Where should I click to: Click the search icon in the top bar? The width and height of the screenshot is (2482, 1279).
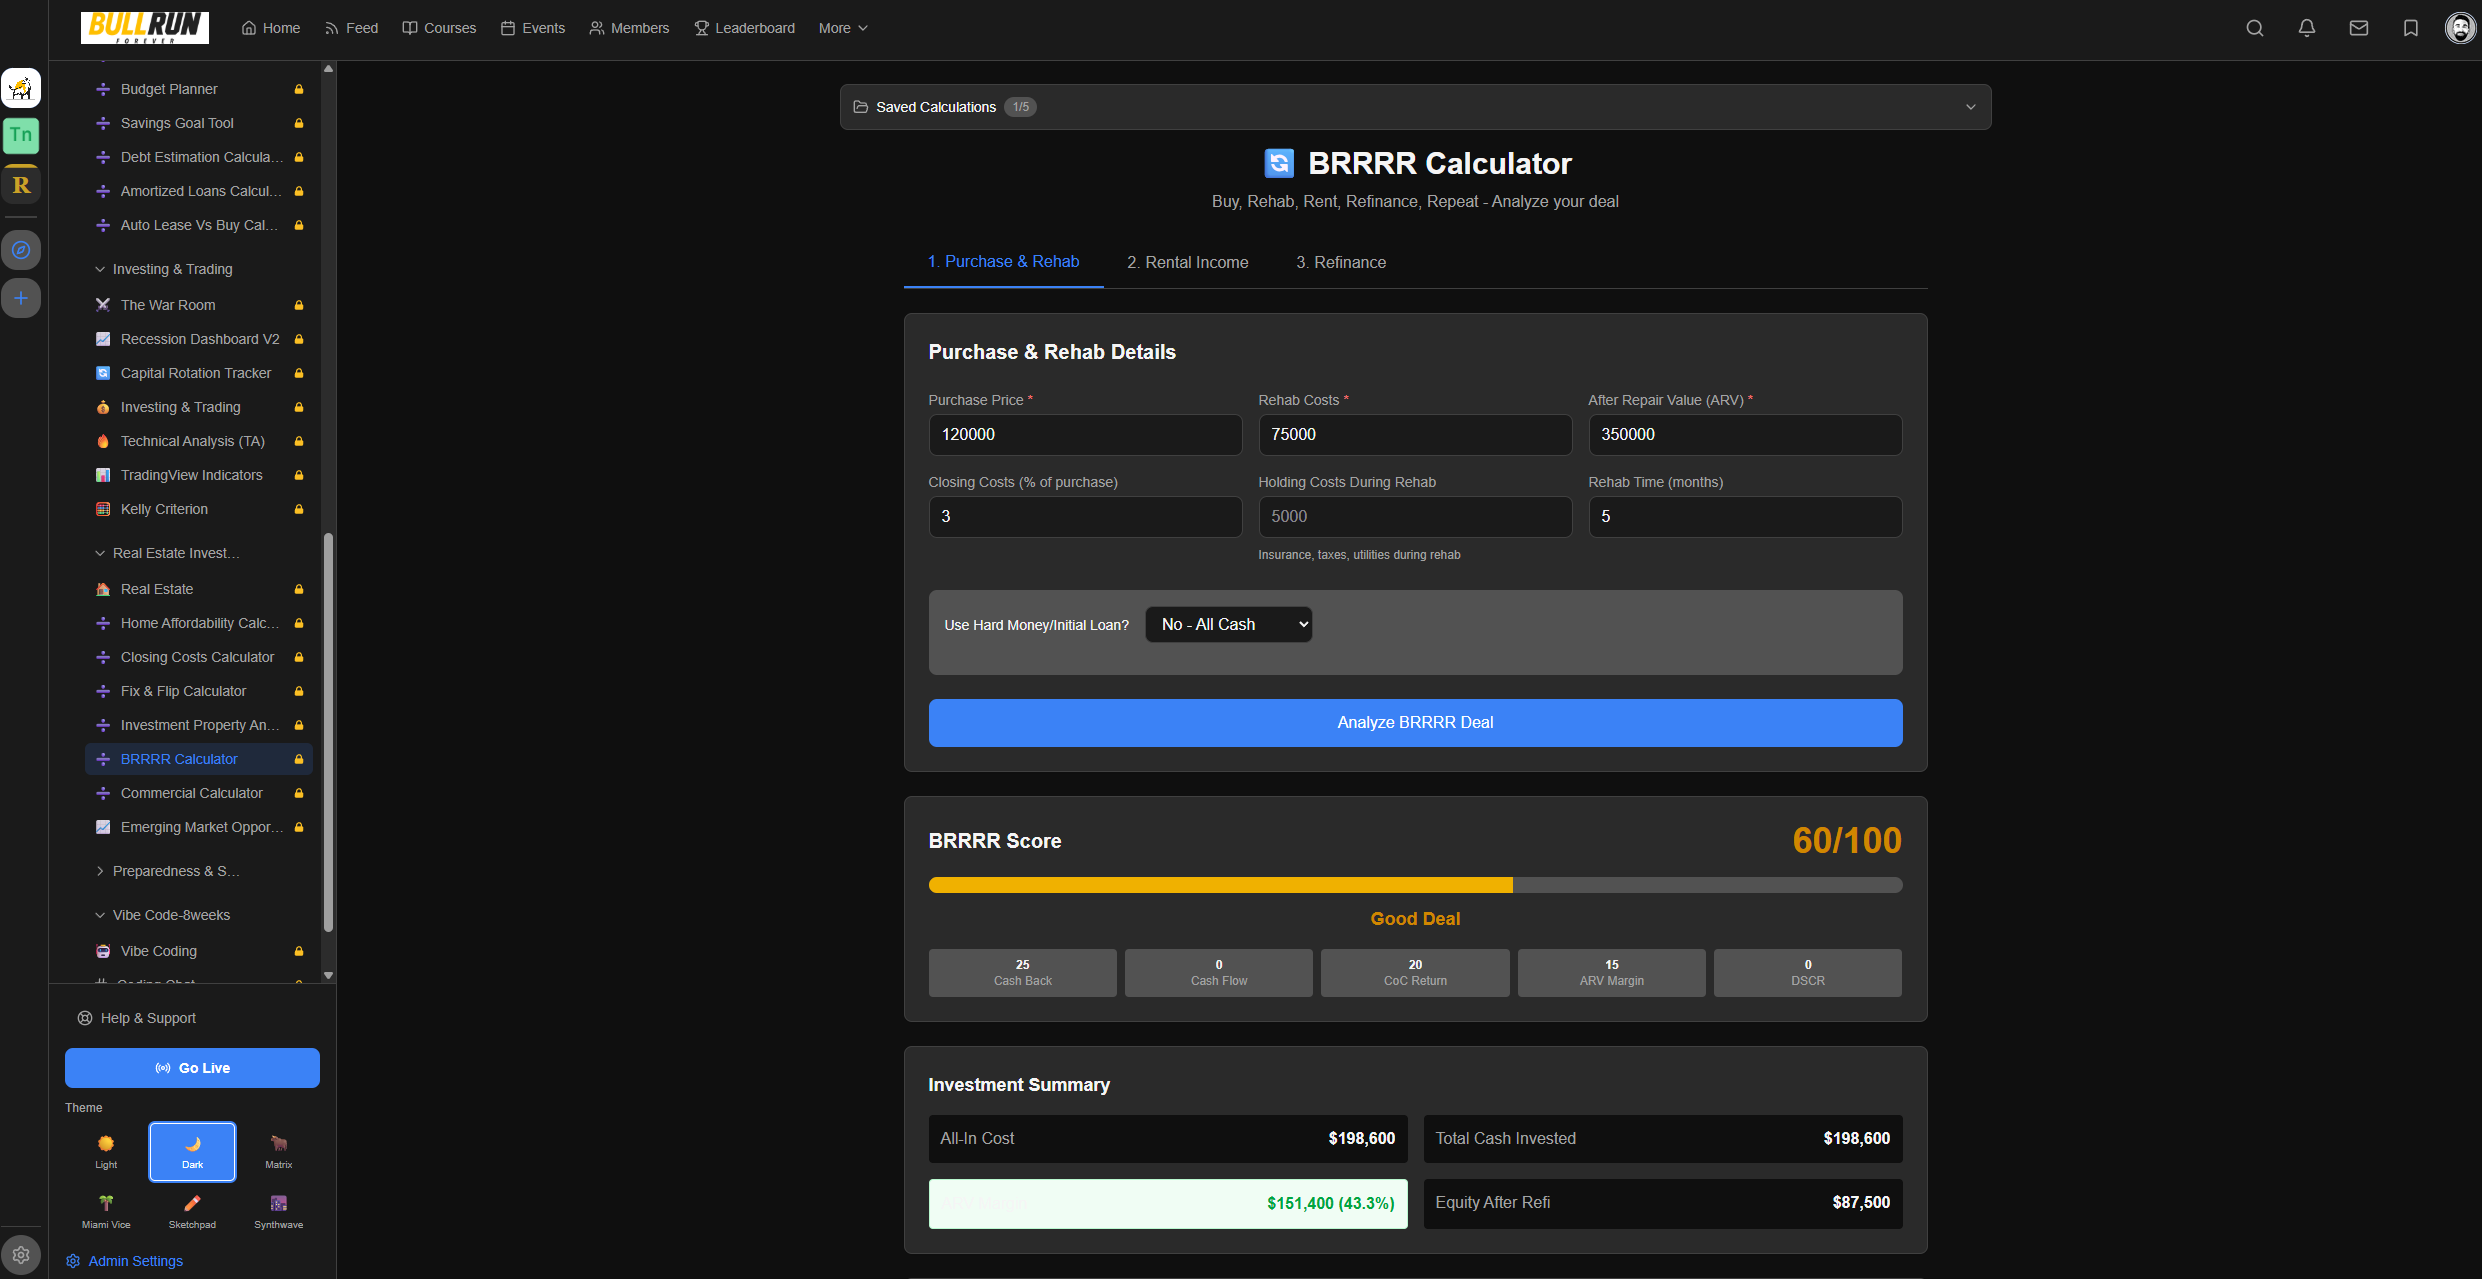click(2255, 27)
